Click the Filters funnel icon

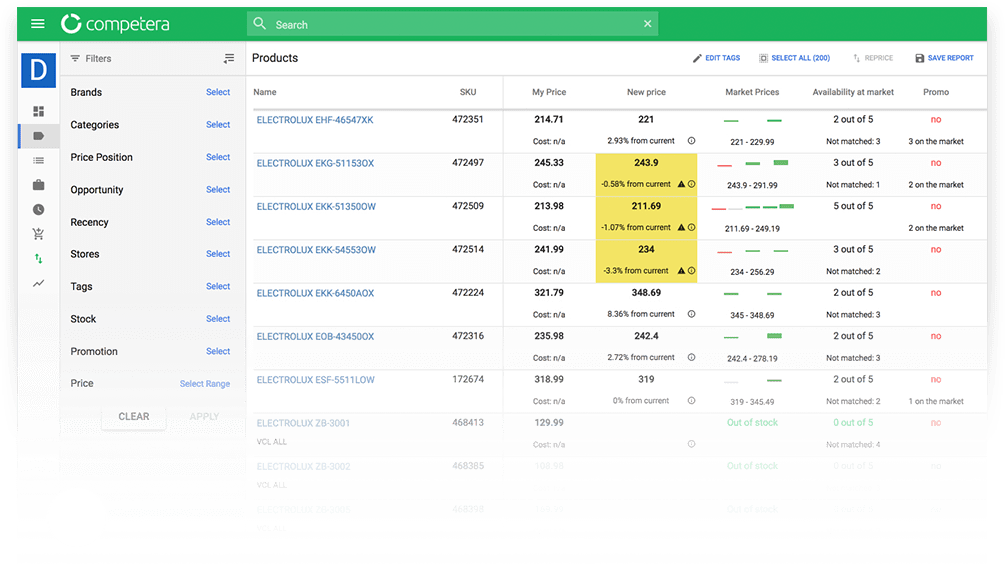(x=75, y=58)
